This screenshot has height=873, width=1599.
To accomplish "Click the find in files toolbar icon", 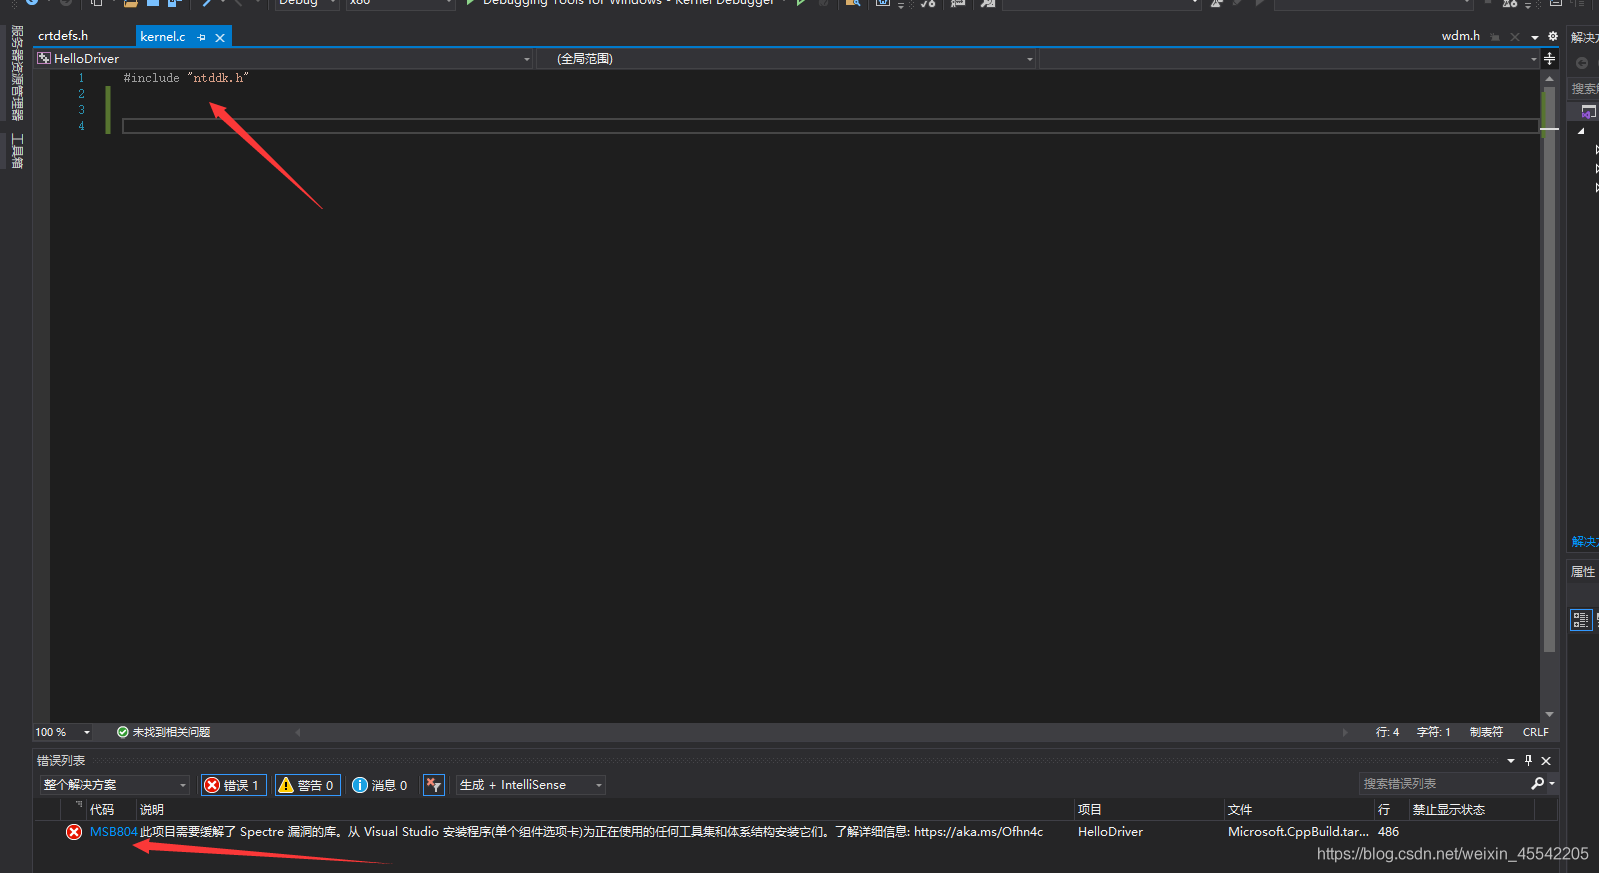I will (853, 3).
